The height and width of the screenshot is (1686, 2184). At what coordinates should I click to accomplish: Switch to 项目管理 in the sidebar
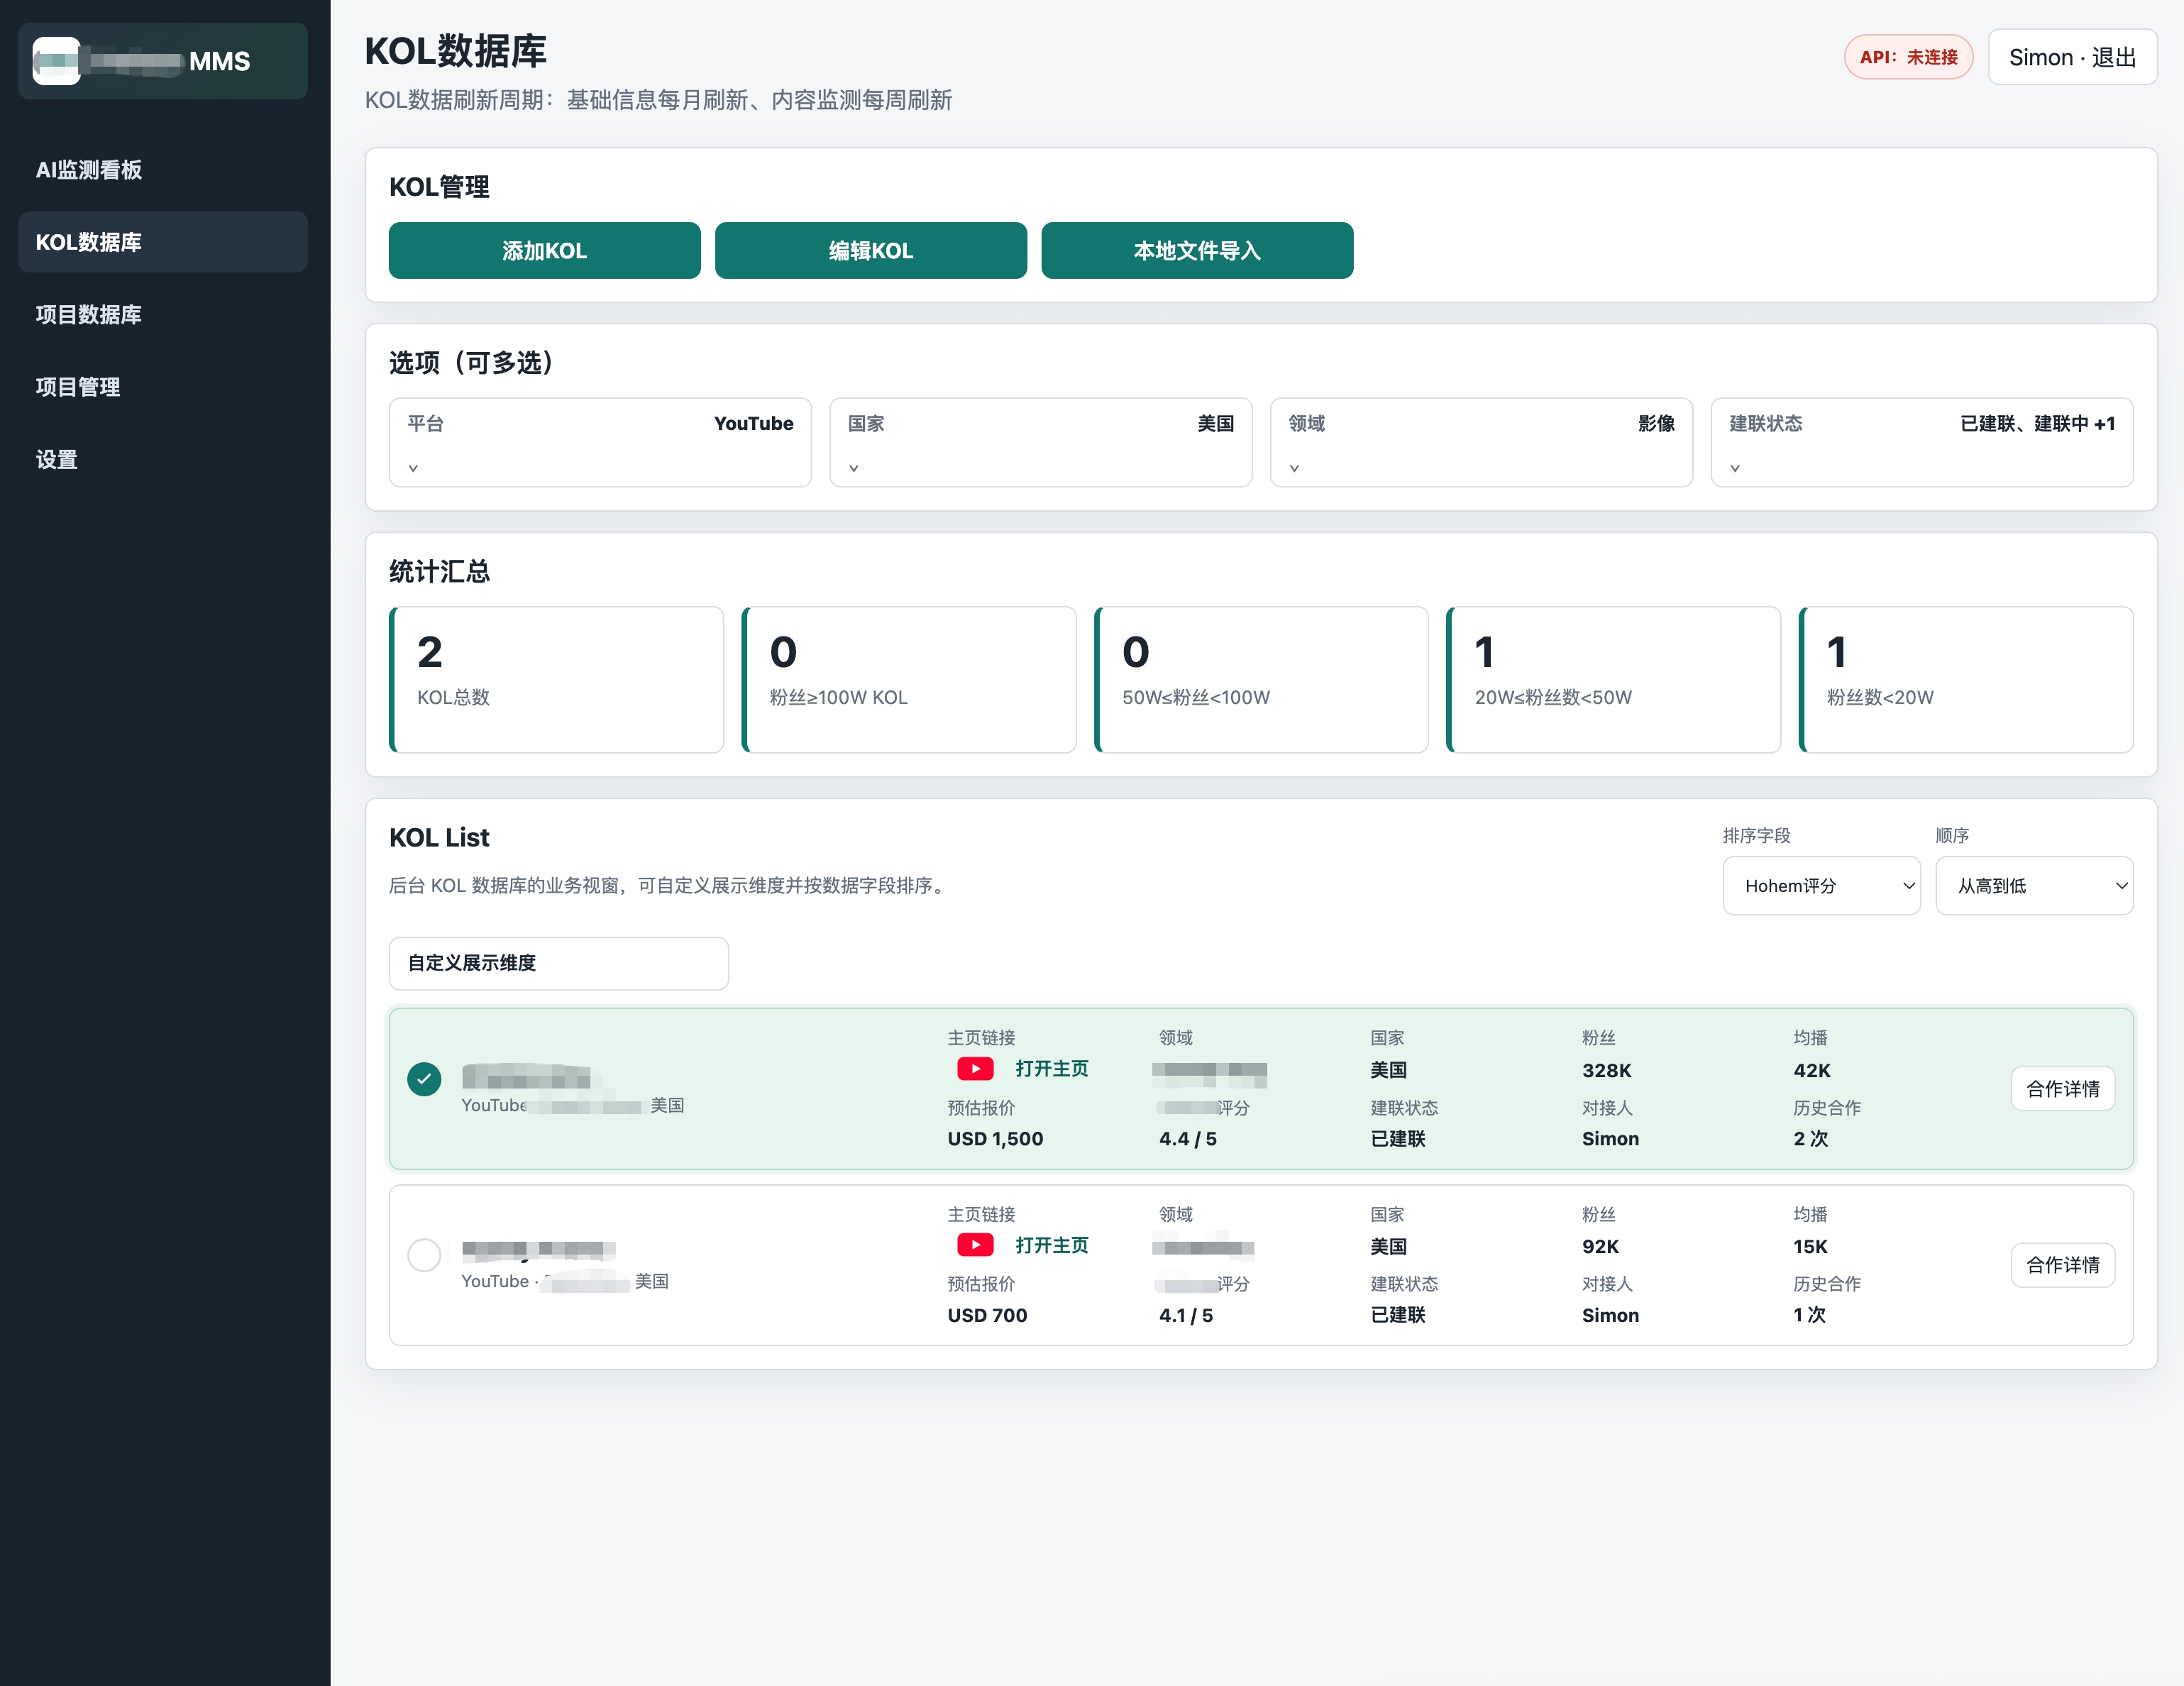(x=163, y=387)
